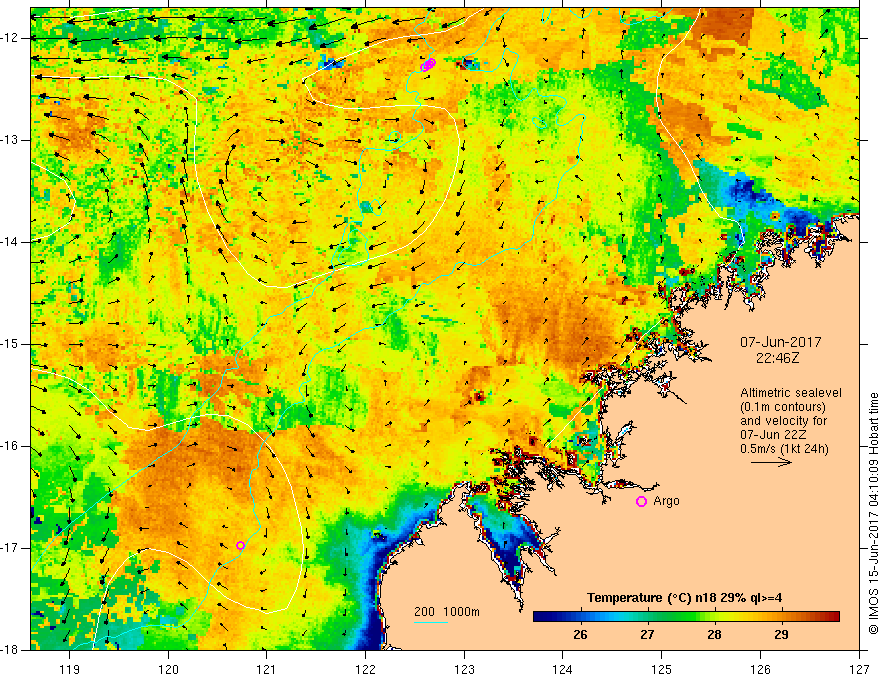Click longitude axis label 122
This screenshot has height=680, width=880.
point(365,669)
